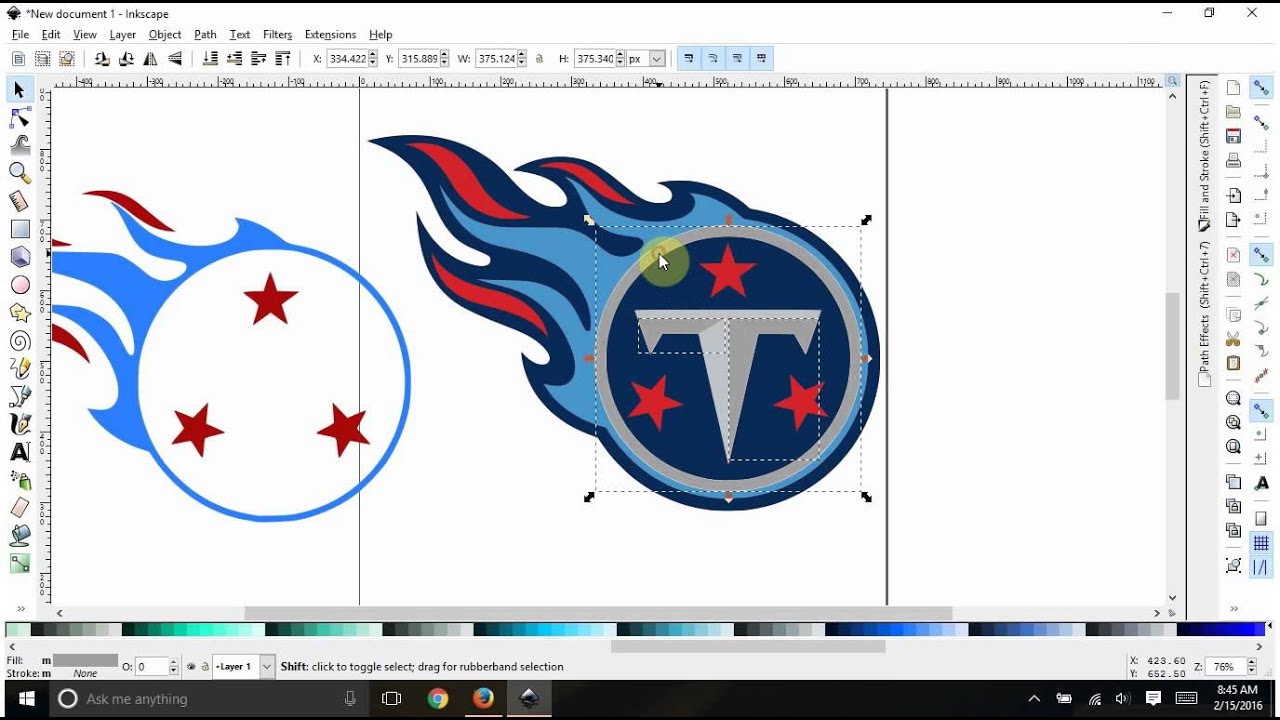1280x720 pixels.
Task: Click Print document icon in command bar
Action: (1234, 161)
